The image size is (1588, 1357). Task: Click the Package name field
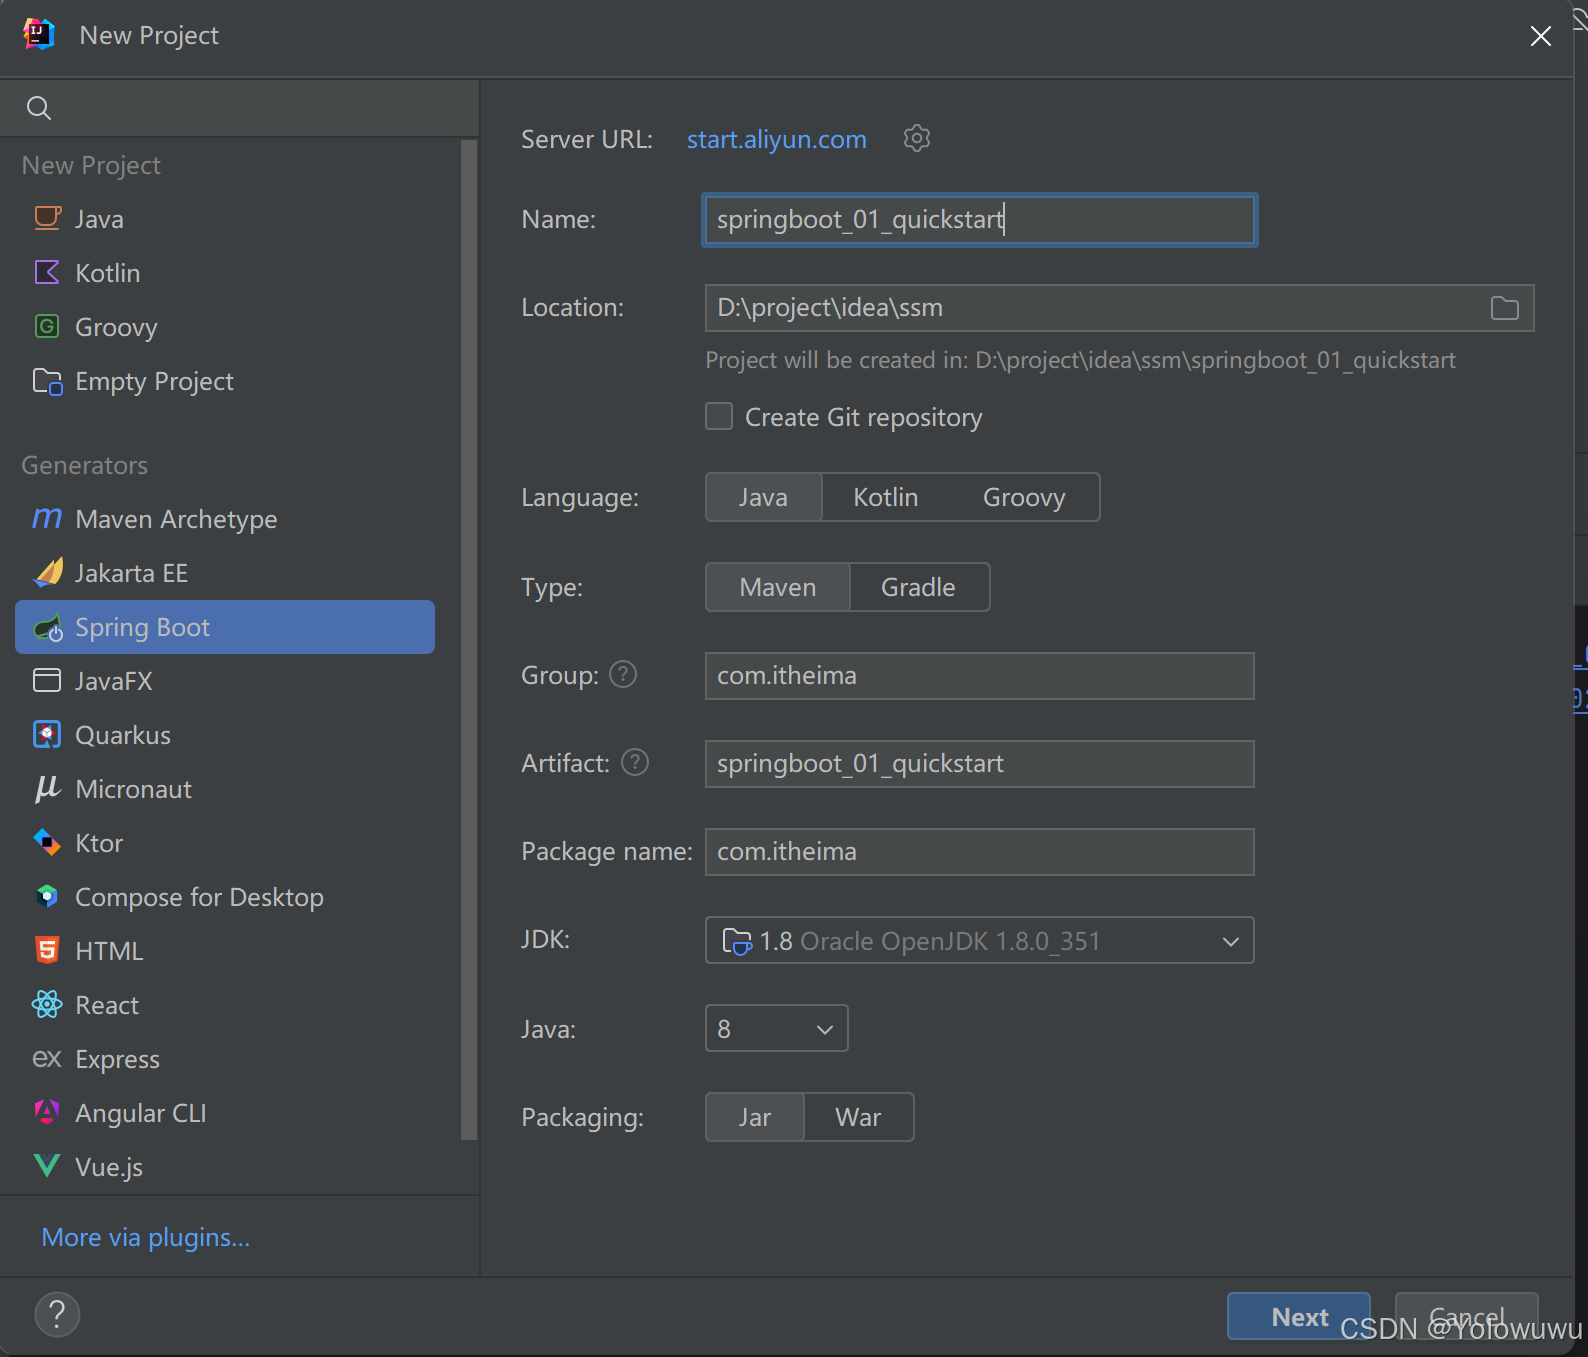click(x=979, y=852)
